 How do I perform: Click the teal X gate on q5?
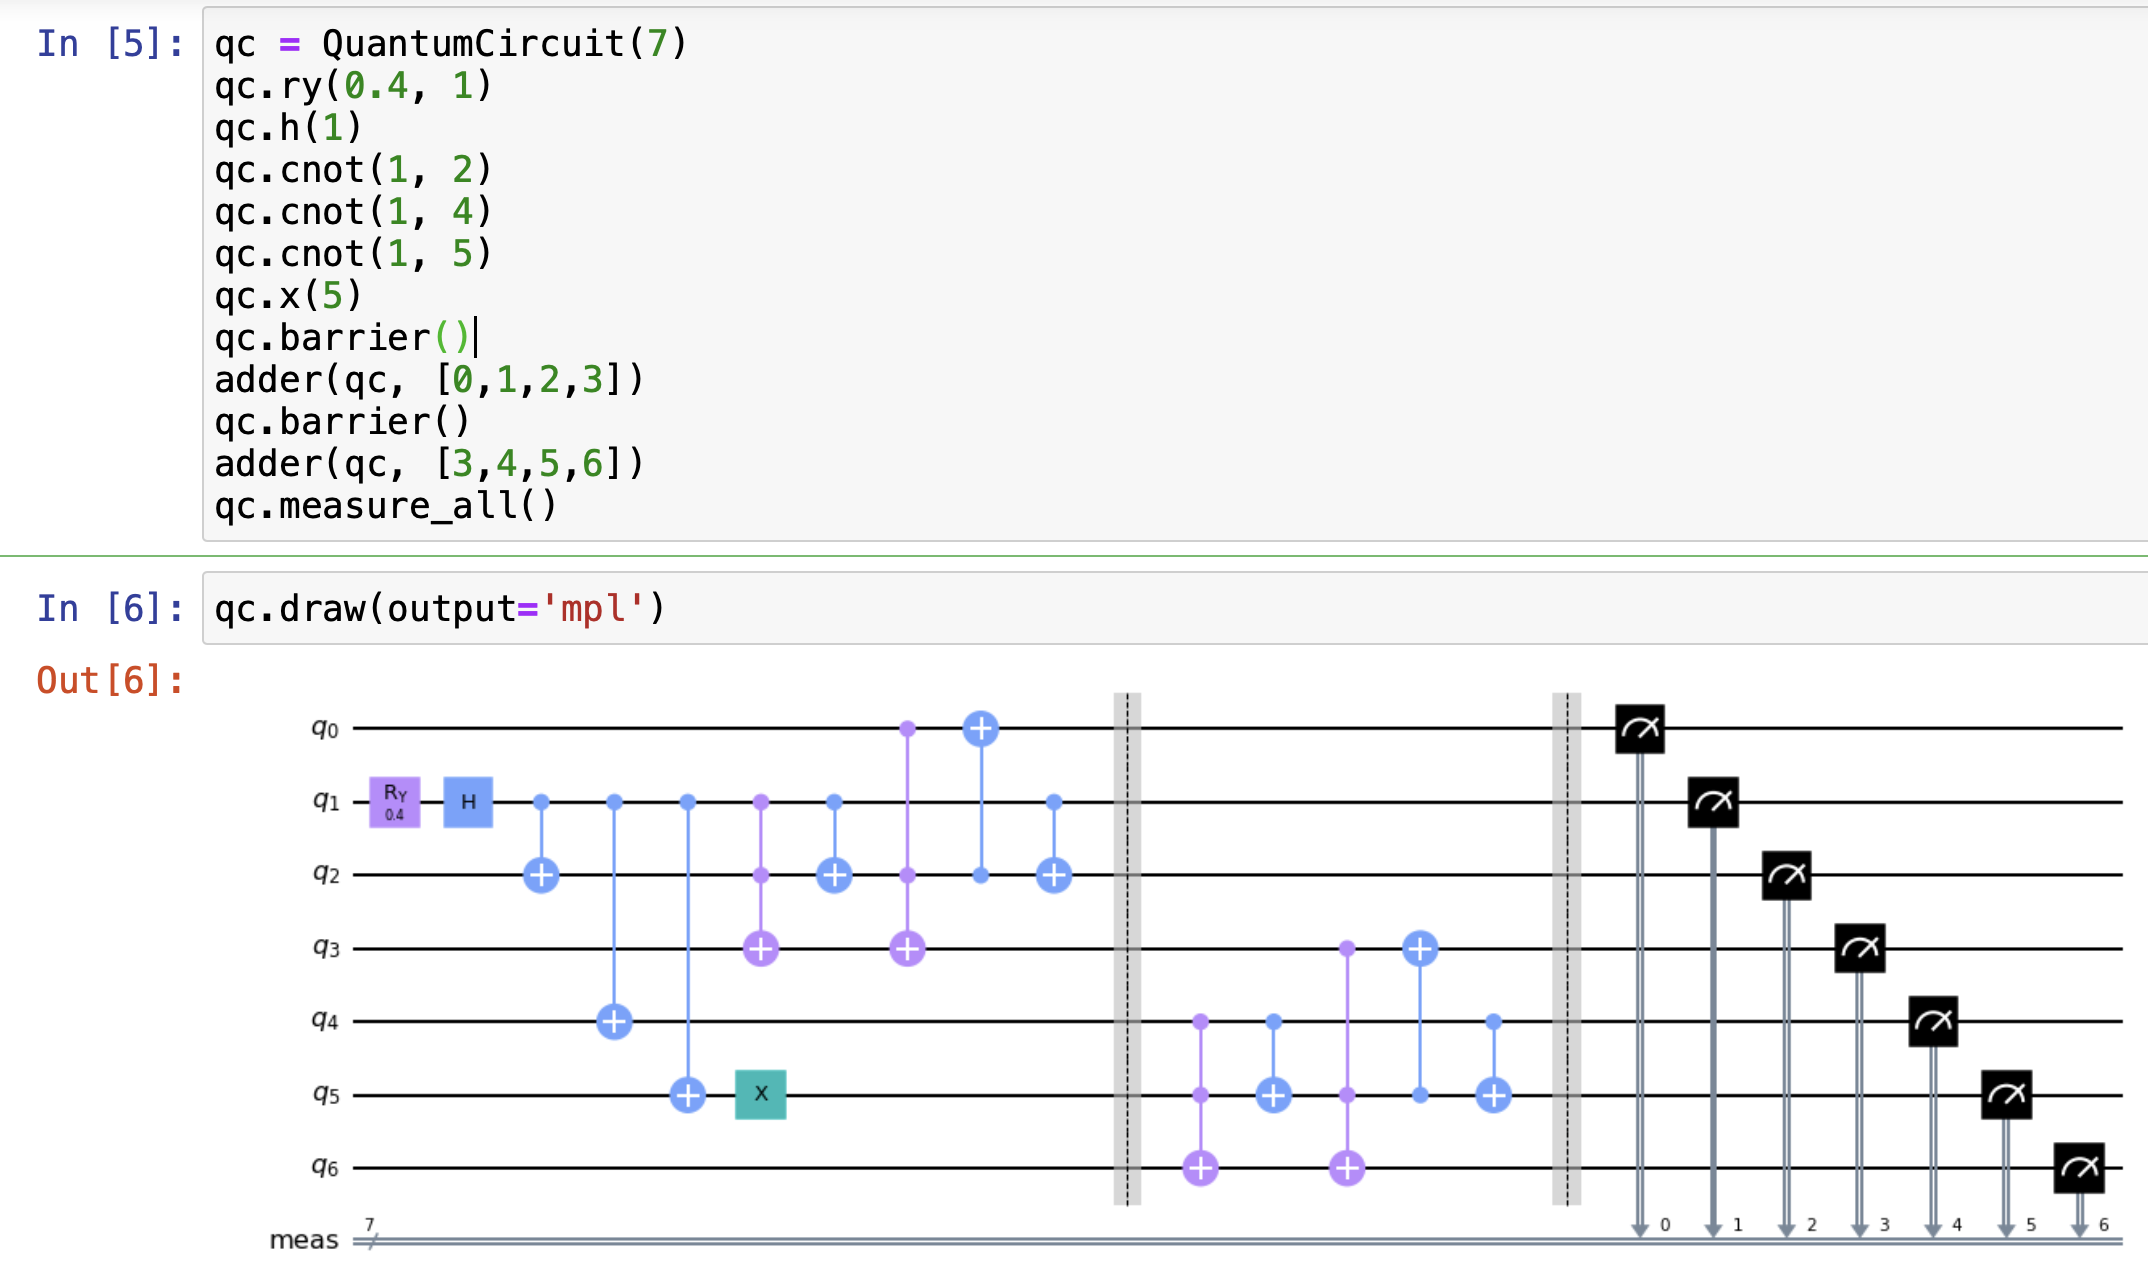click(x=760, y=1094)
